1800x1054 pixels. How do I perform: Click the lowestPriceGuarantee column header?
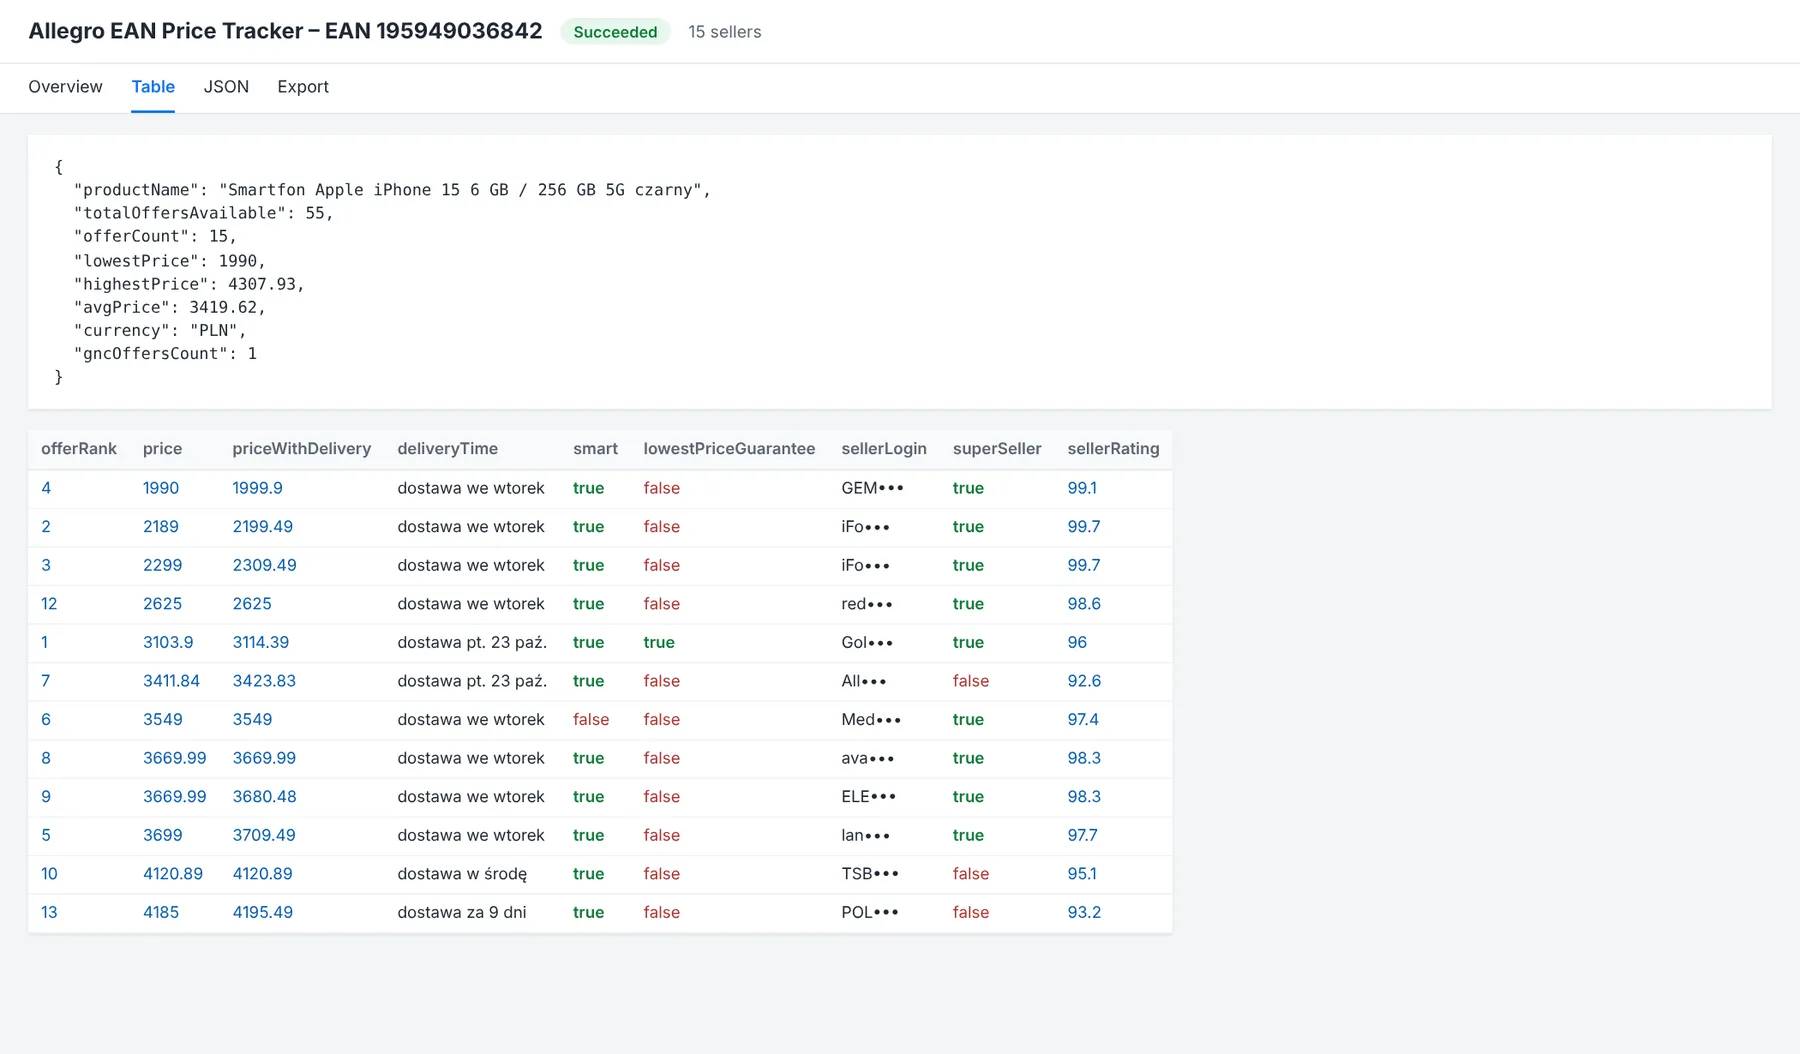click(x=729, y=449)
